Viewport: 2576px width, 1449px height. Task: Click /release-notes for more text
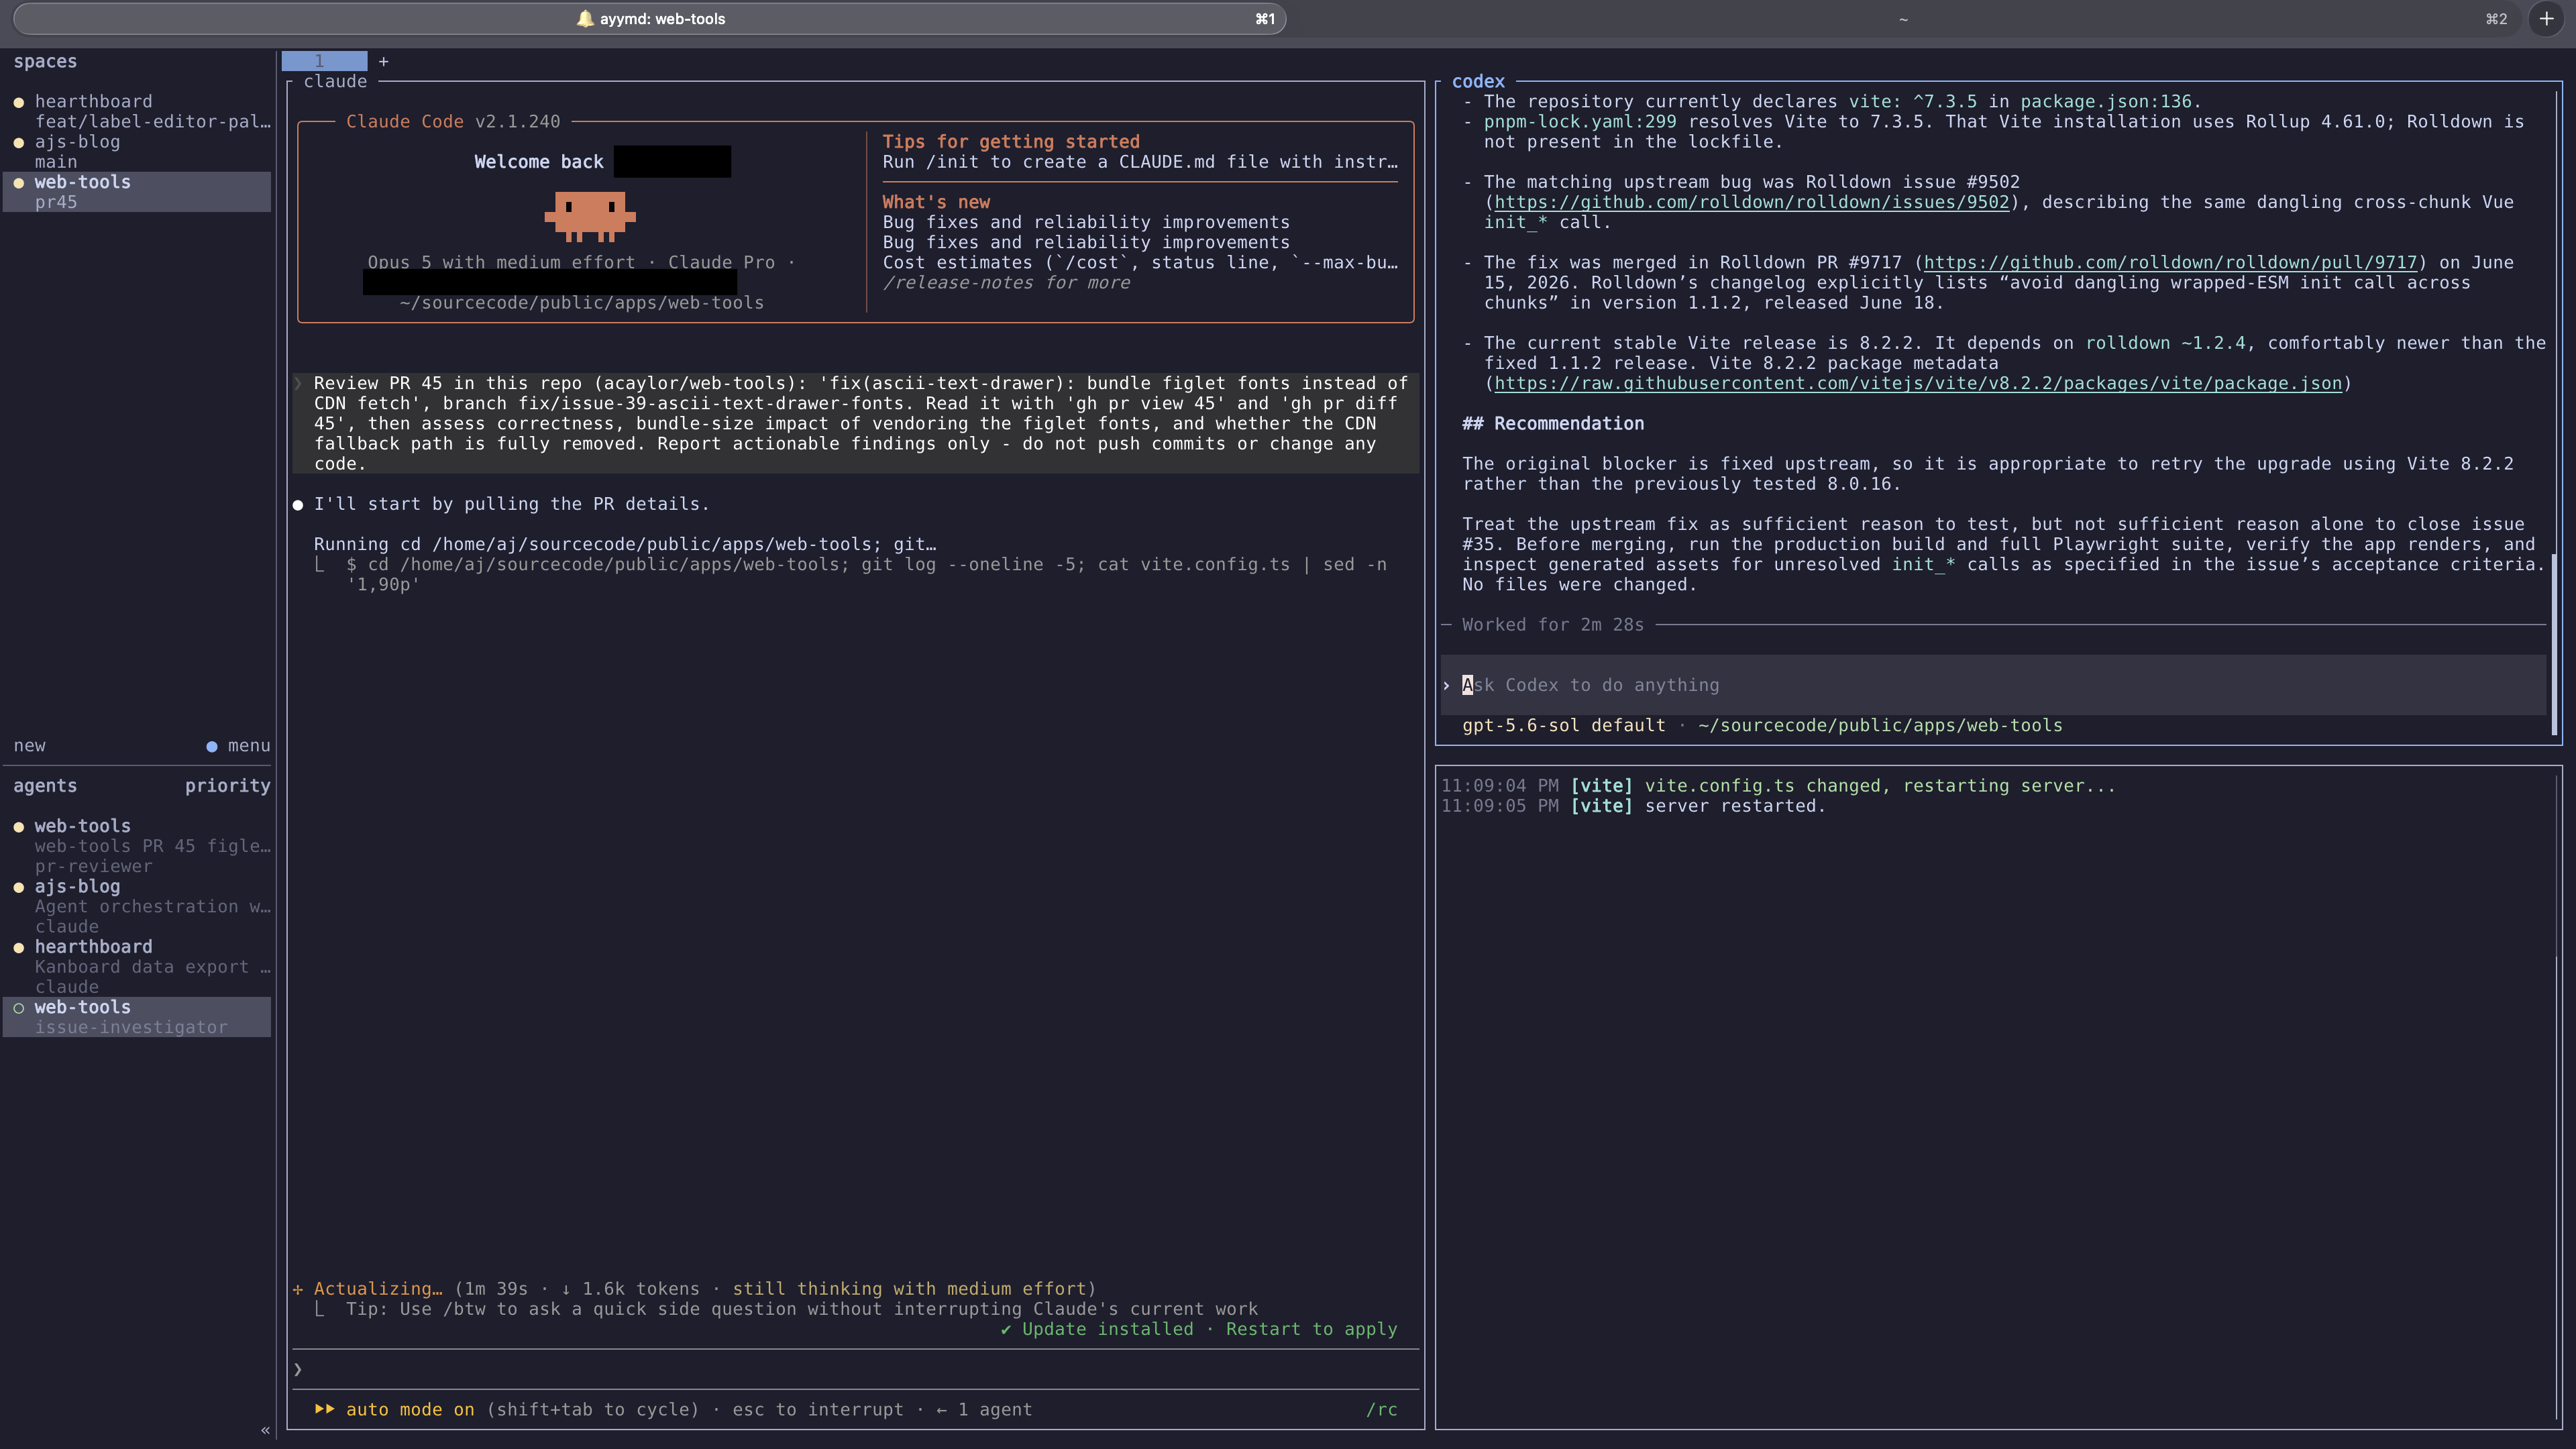click(x=1006, y=283)
